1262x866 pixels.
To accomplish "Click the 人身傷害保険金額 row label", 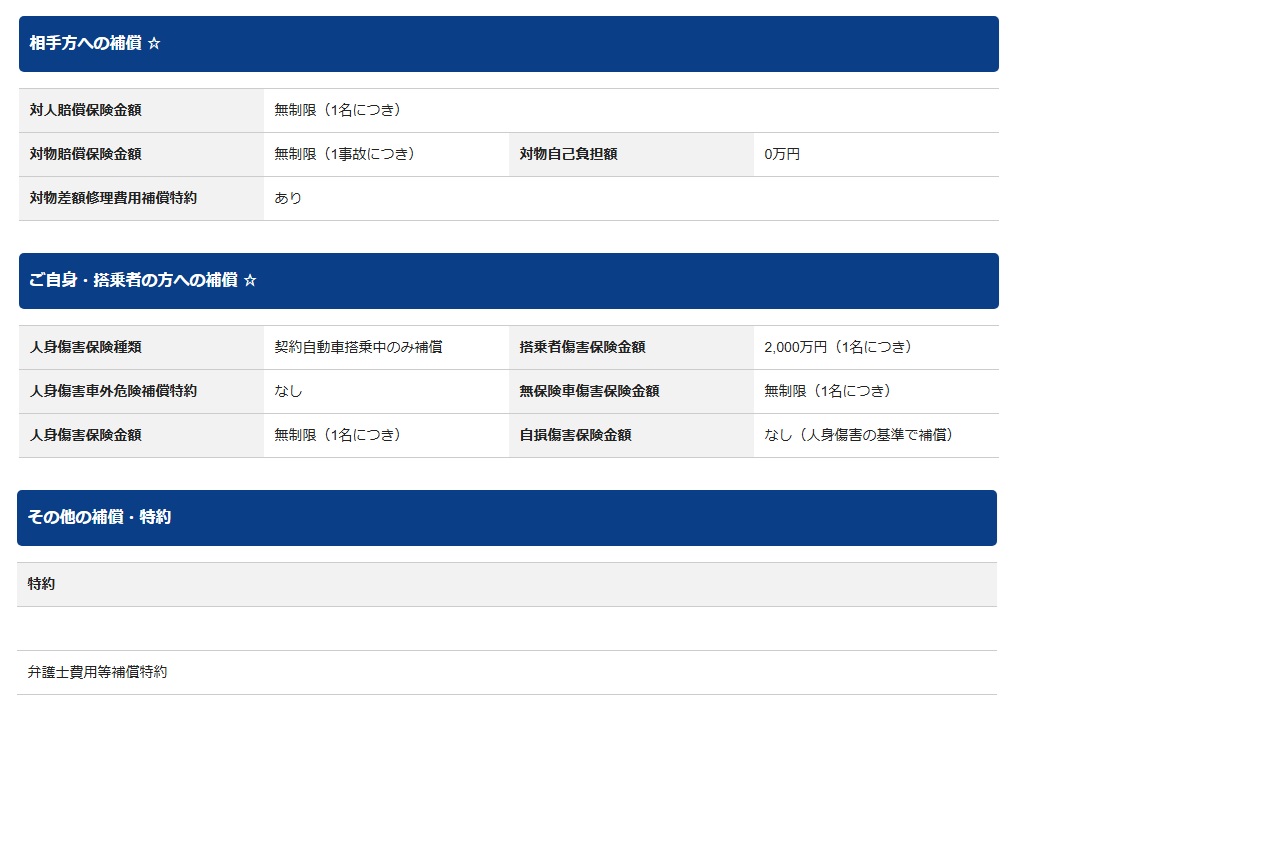I will click(x=86, y=435).
